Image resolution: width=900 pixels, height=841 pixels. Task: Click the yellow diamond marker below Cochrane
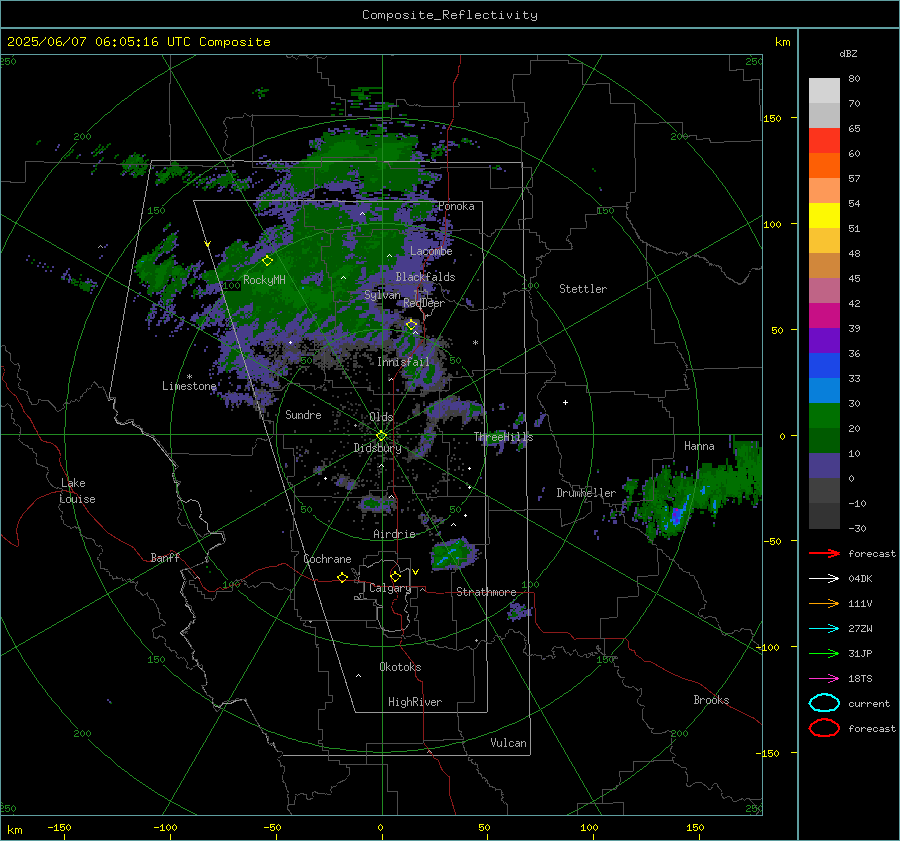pos(342,577)
